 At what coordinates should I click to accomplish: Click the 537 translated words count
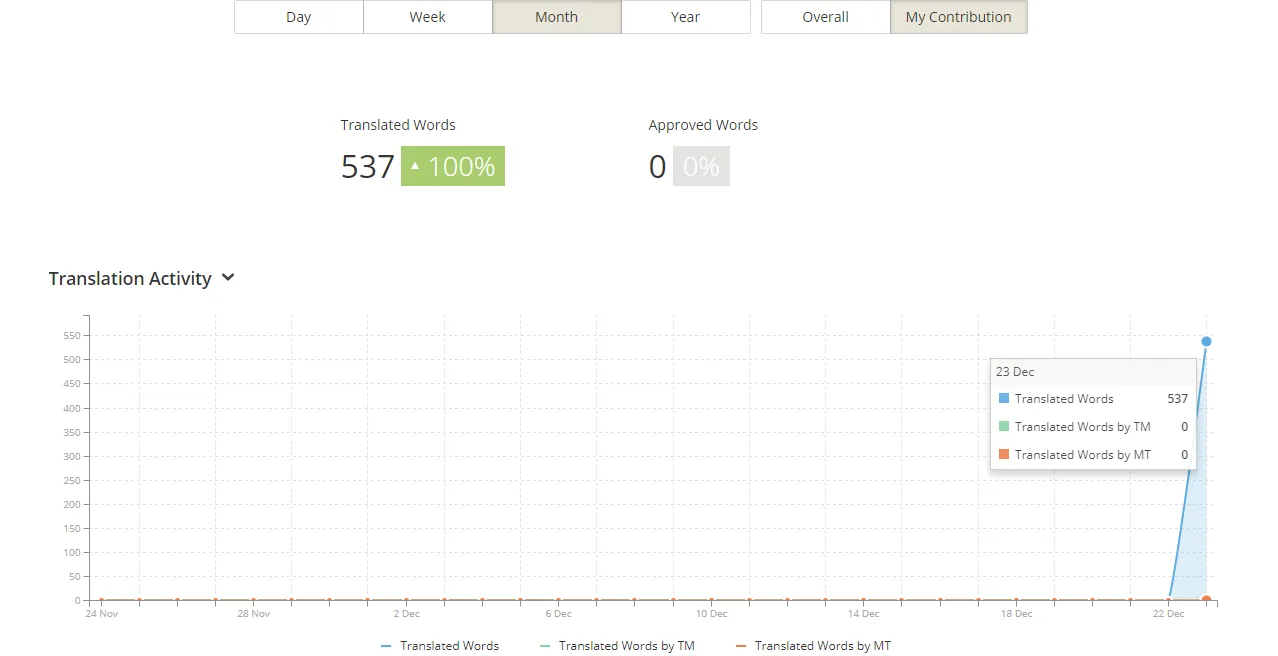(x=368, y=166)
